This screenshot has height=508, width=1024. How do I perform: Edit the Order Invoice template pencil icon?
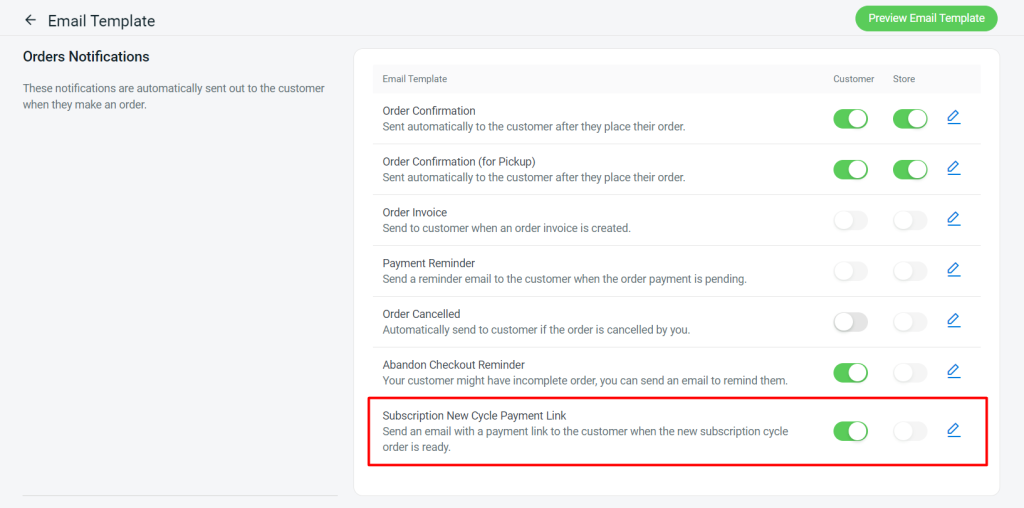[953, 219]
